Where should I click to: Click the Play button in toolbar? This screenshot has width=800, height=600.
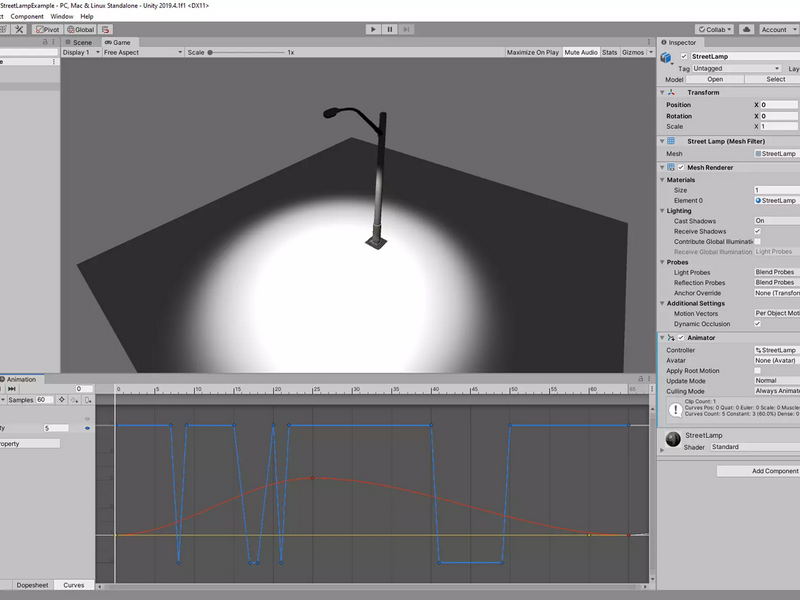(373, 30)
